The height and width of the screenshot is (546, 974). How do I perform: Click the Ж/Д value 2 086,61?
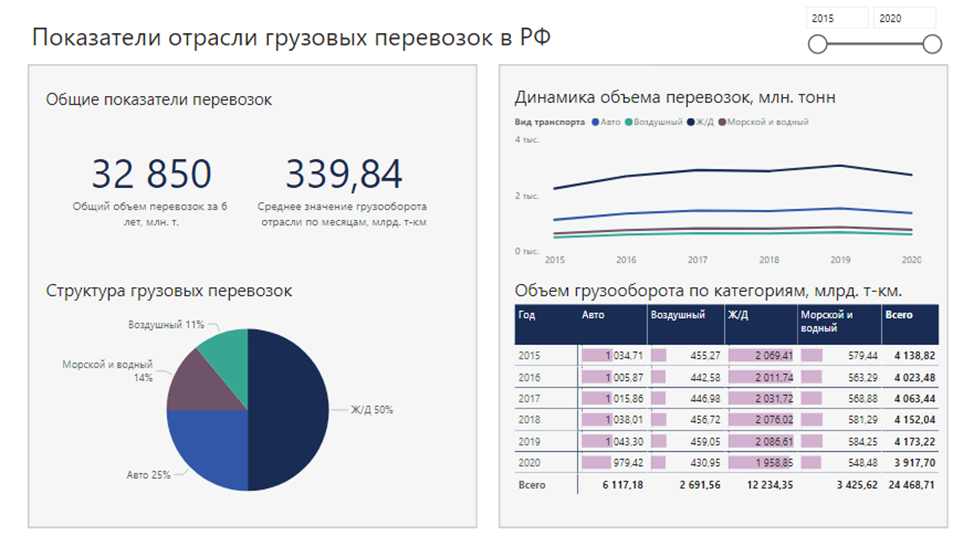(x=774, y=442)
